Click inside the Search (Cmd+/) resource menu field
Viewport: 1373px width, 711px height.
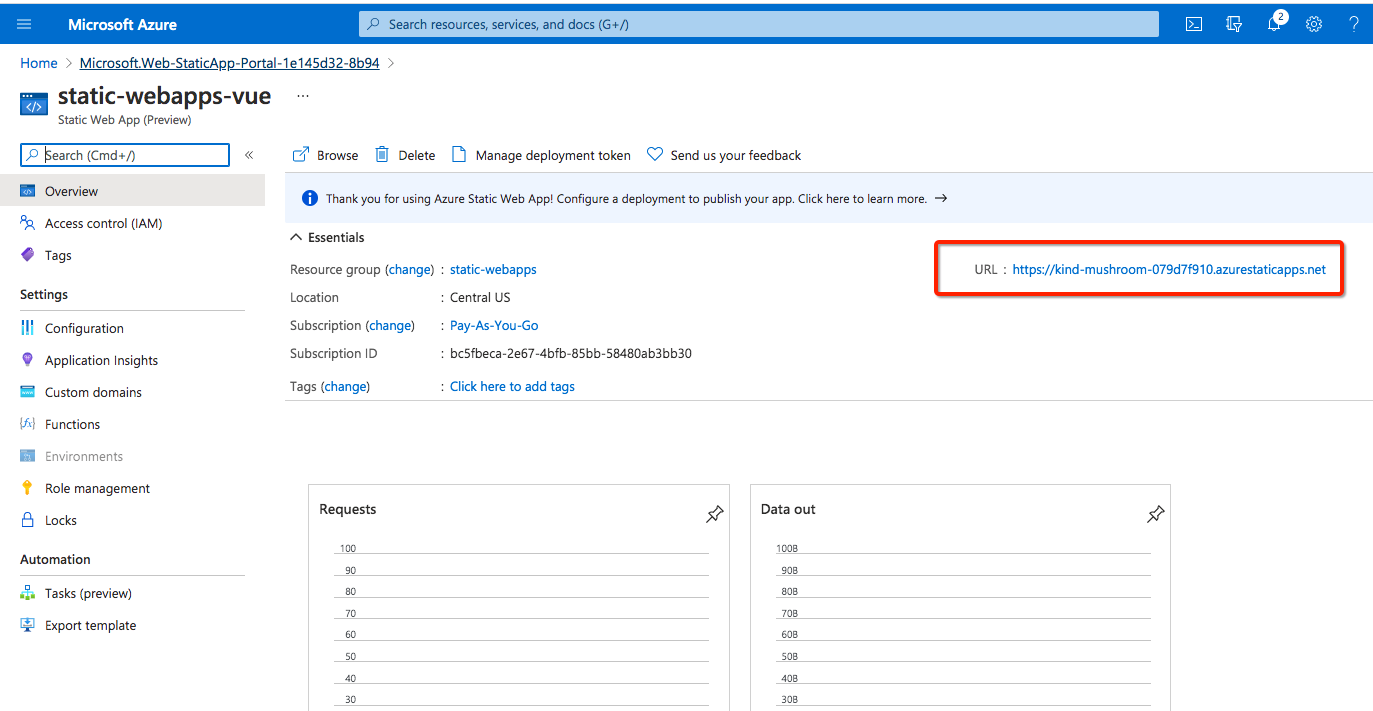[x=123, y=155]
